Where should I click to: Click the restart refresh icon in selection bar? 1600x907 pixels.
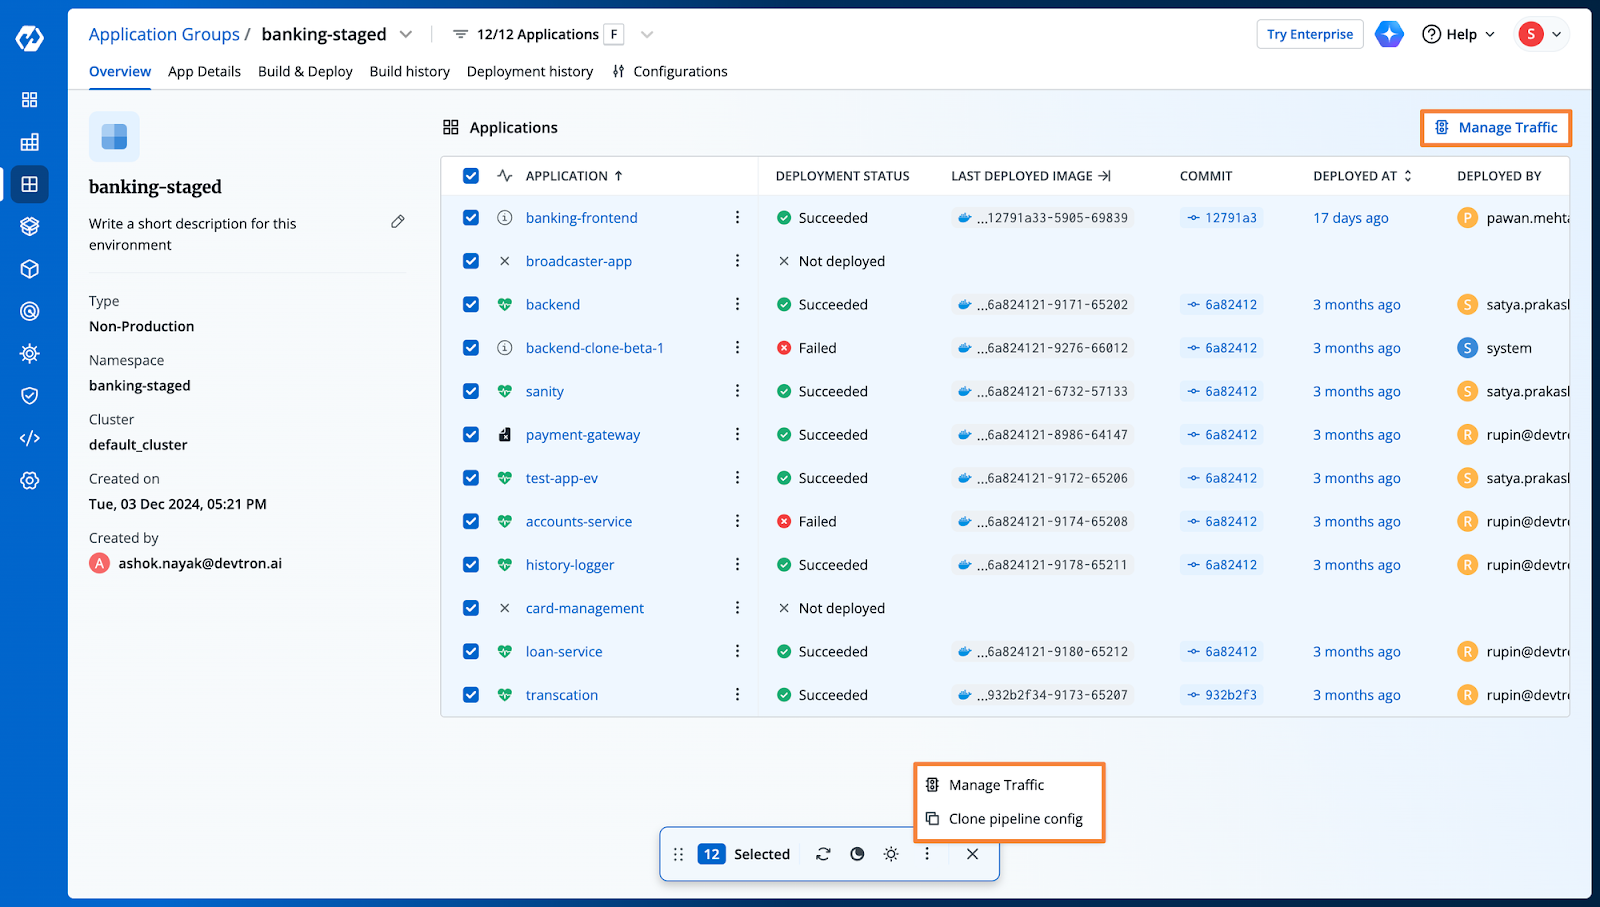coord(823,854)
